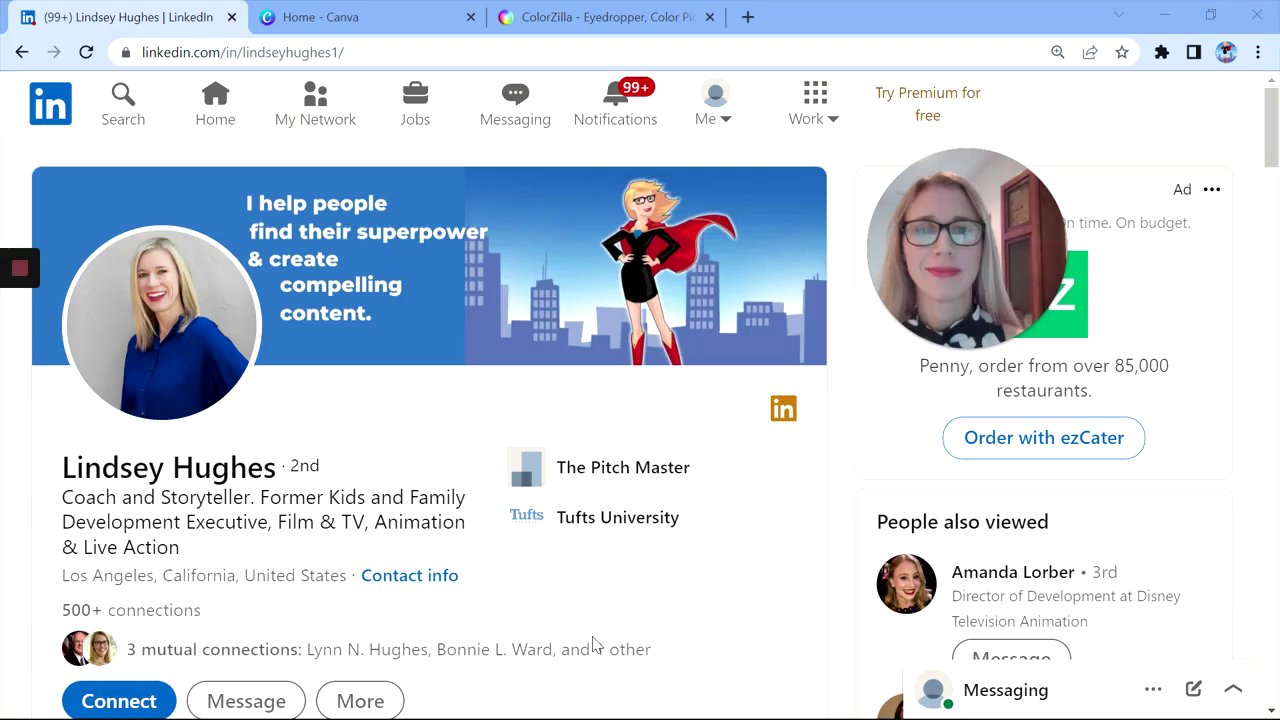1280x720 pixels.
Task: Open Chrome zoom control in address bar
Action: coord(1058,52)
